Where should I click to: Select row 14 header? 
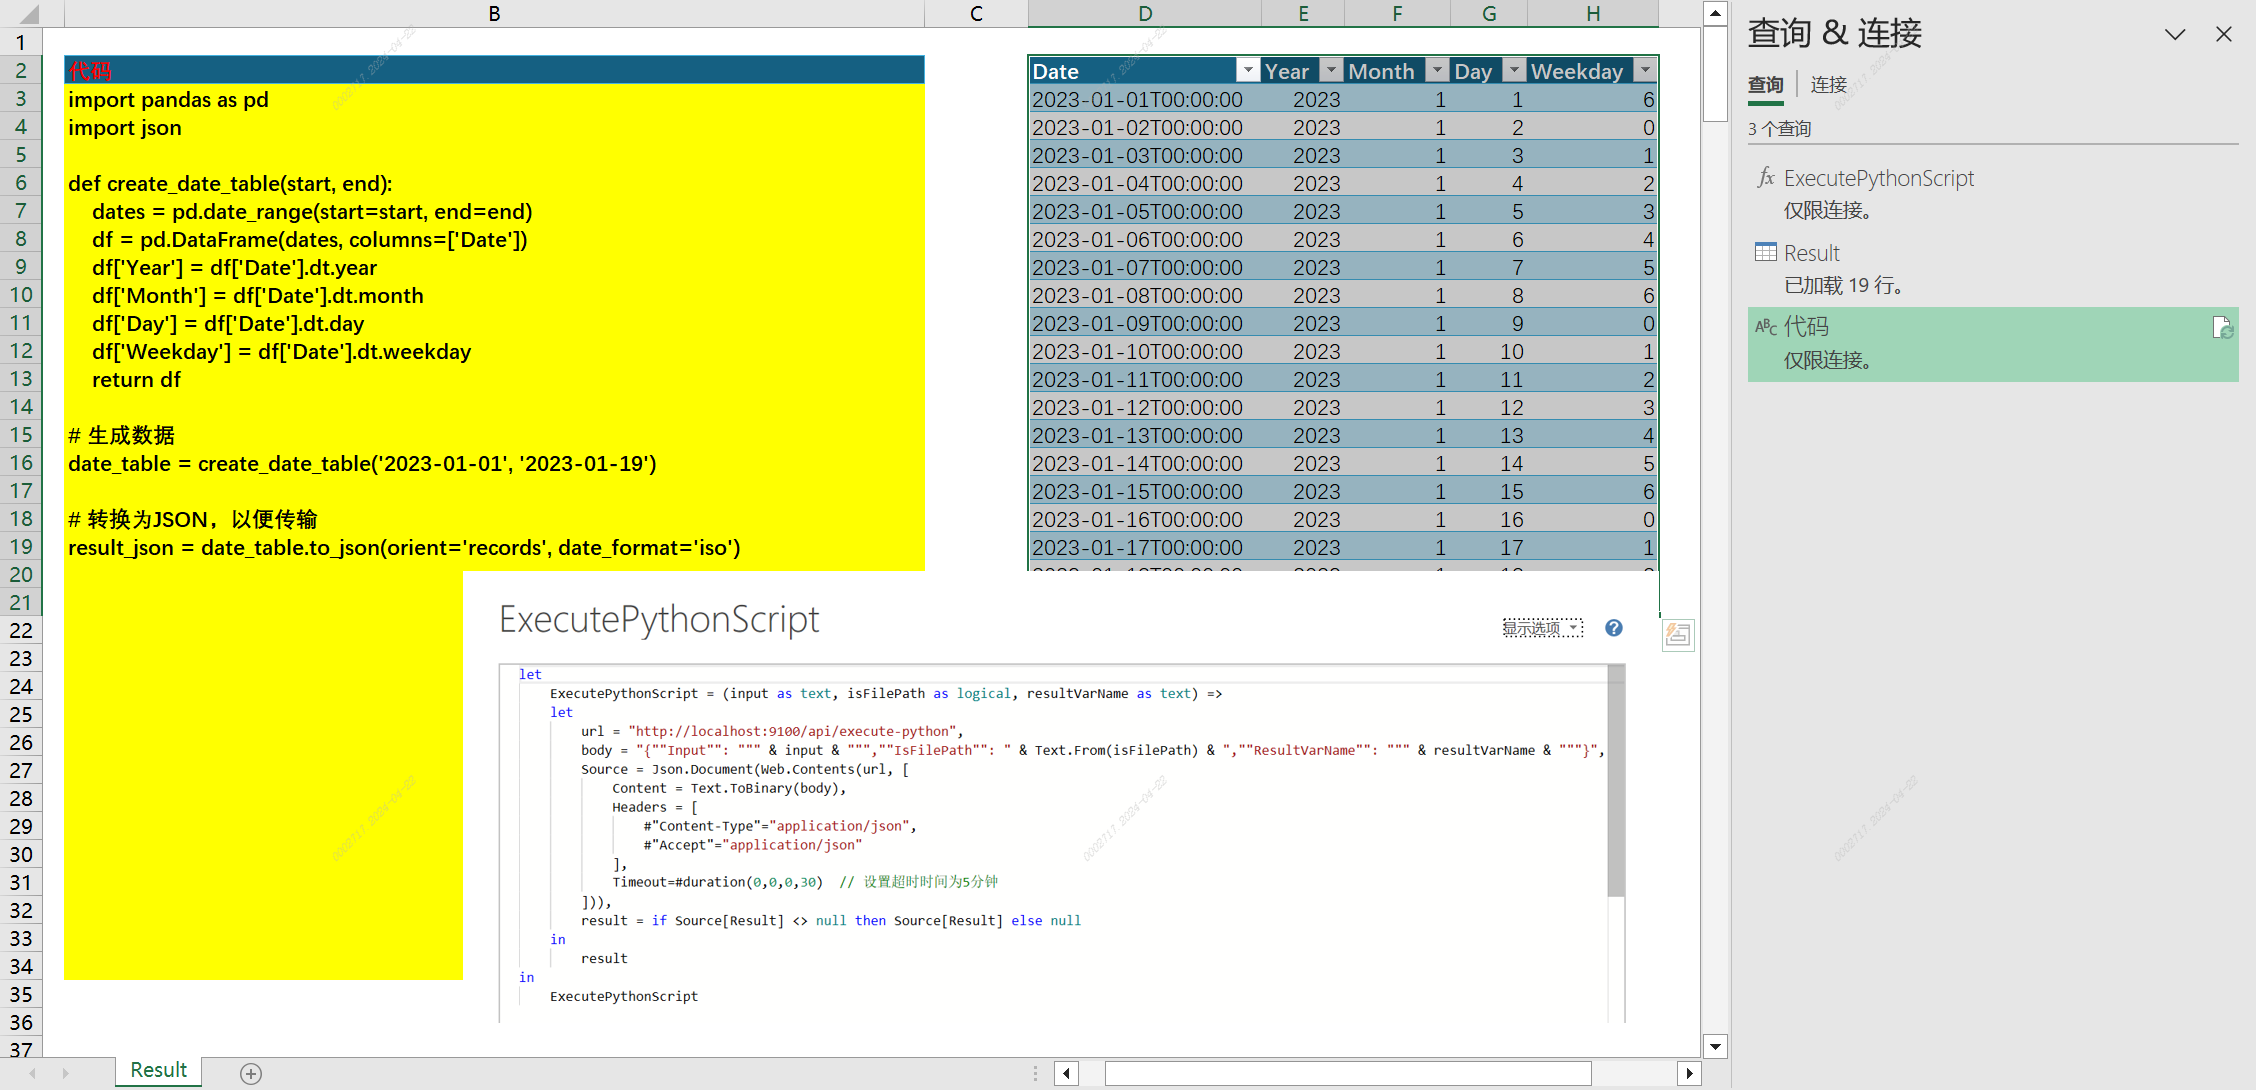pyautogui.click(x=21, y=406)
